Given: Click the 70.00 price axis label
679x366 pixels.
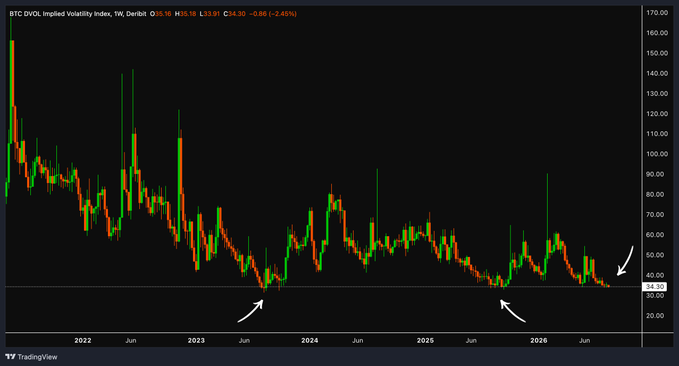Looking at the screenshot, I should pyautogui.click(x=656, y=214).
